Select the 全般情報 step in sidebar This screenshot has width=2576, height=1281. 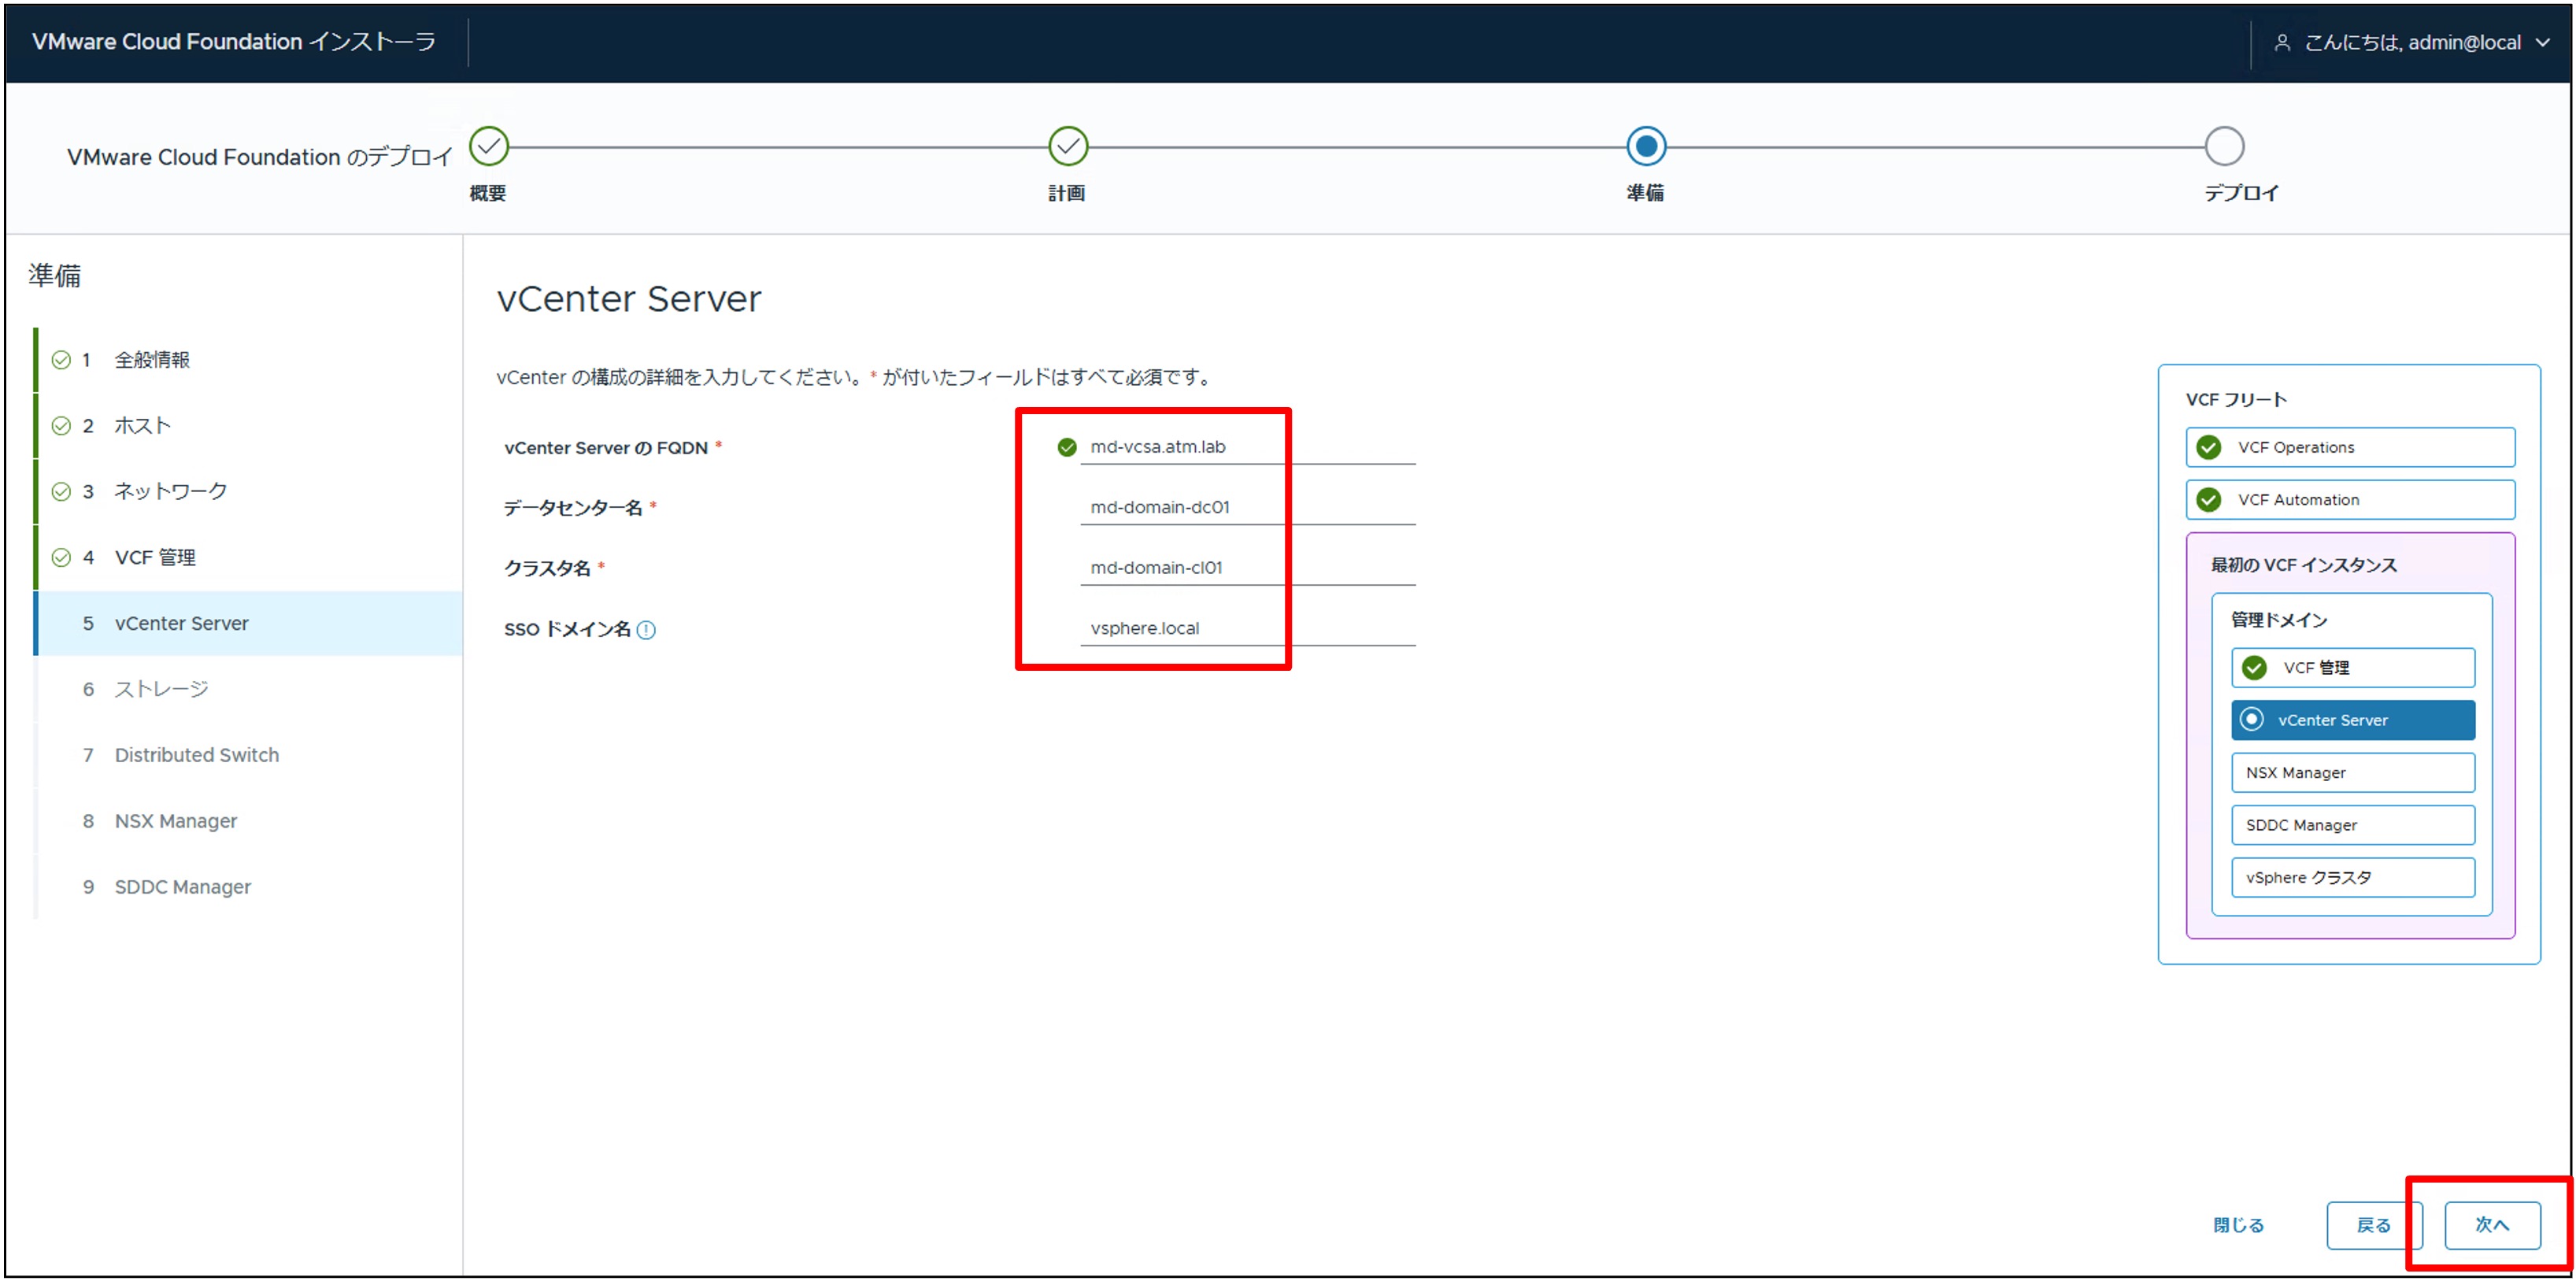(248, 360)
